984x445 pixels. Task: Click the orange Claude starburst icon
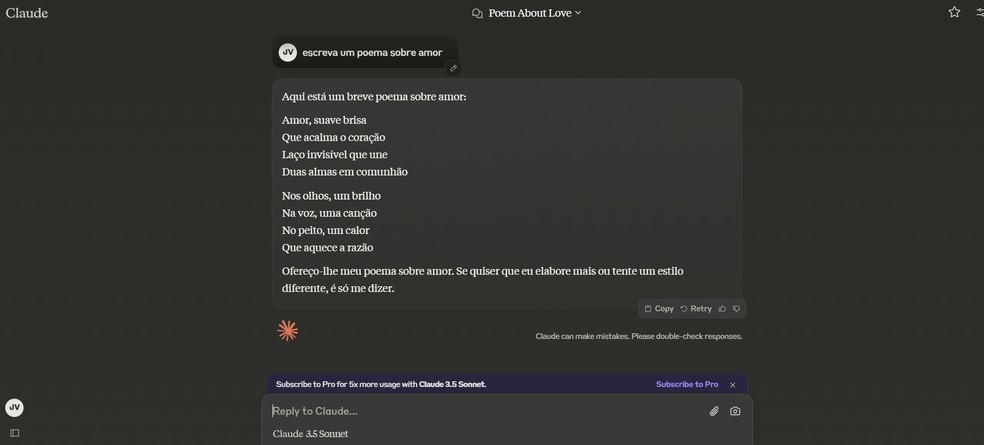(288, 331)
